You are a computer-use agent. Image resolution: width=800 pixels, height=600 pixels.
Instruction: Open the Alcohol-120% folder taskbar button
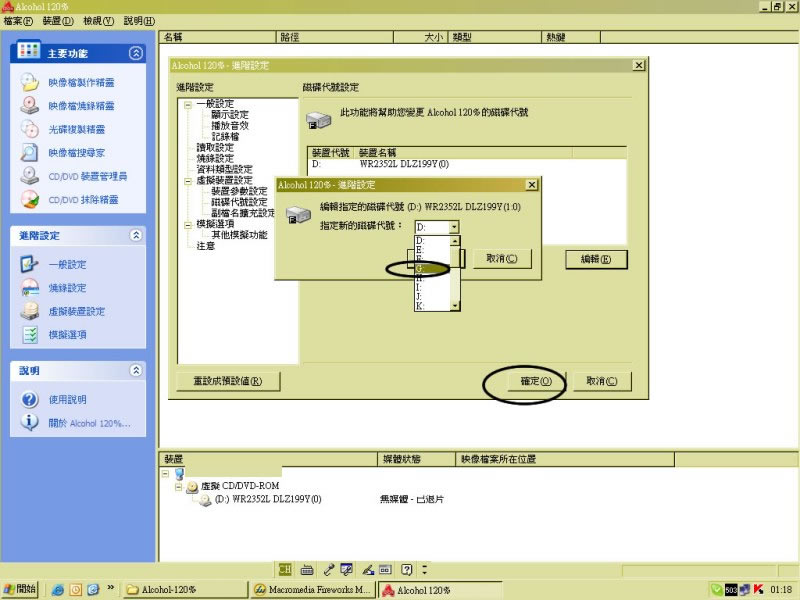tap(186, 590)
